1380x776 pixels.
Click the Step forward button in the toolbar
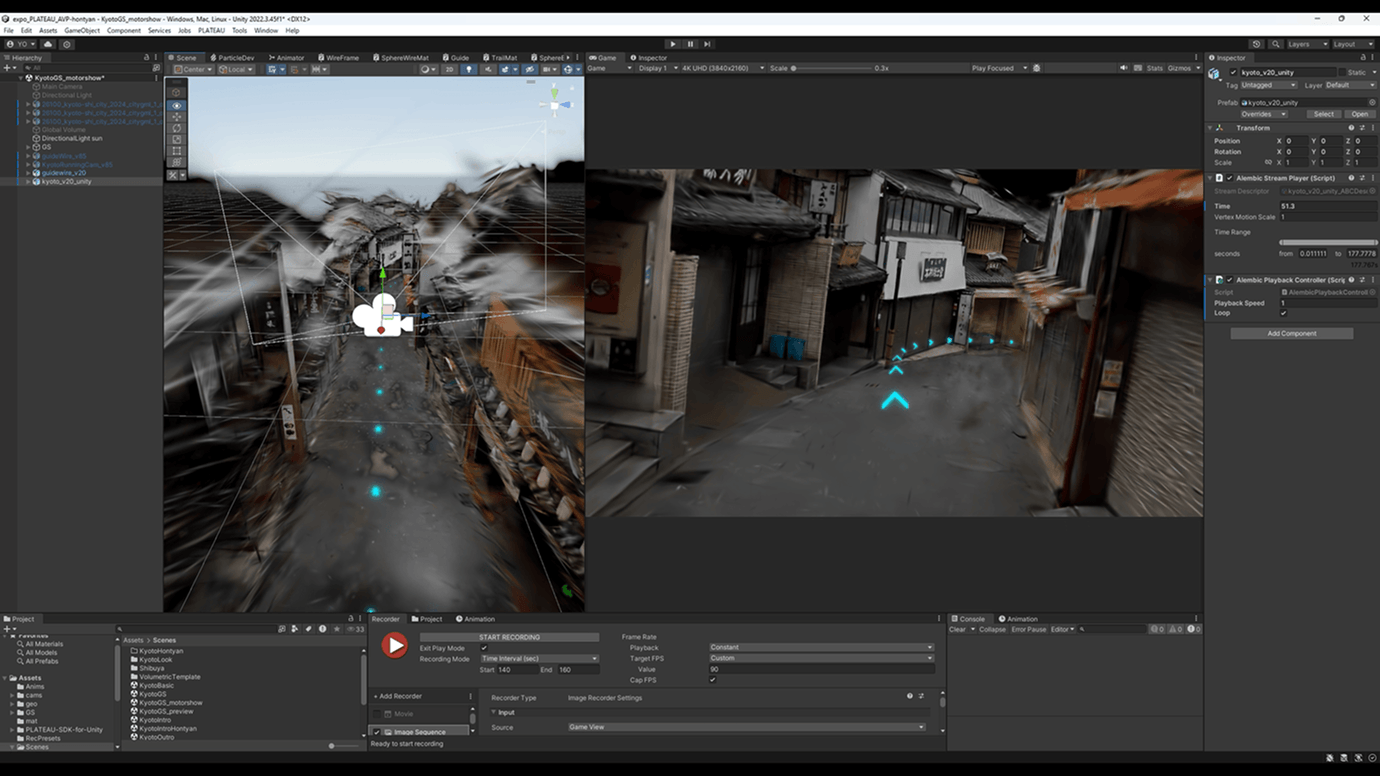click(707, 44)
